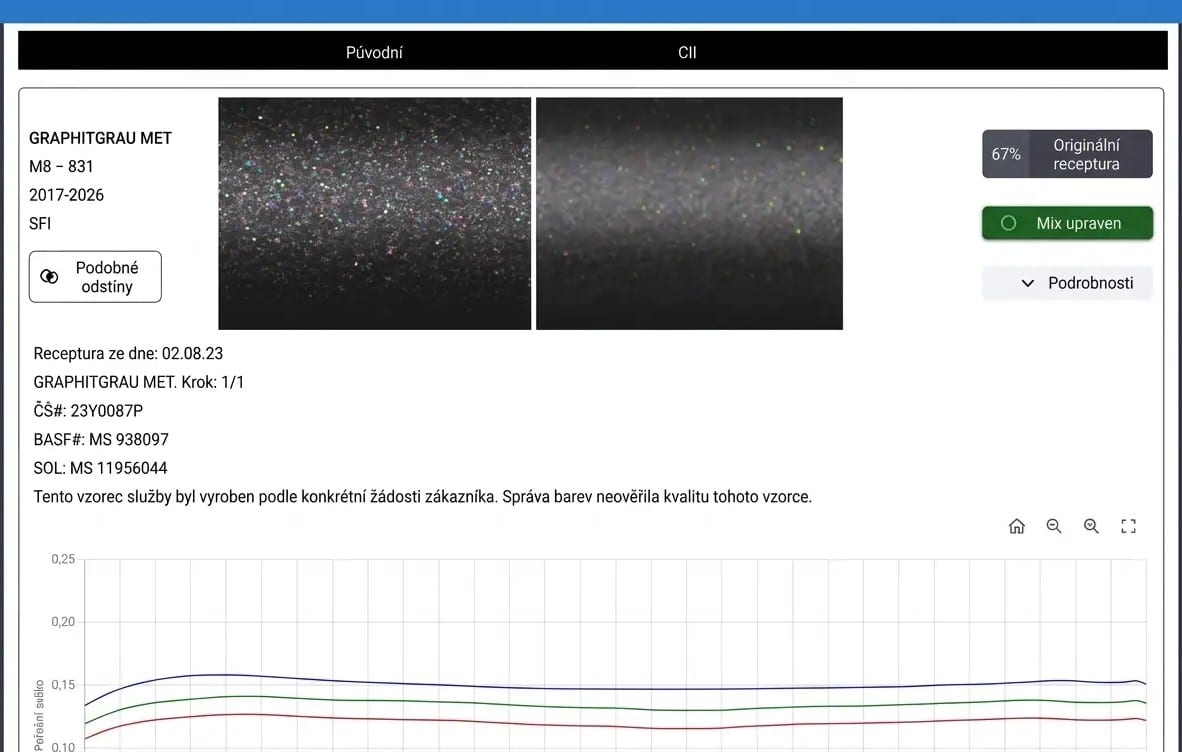Click the 67% match badge
1182x752 pixels.
point(1006,154)
